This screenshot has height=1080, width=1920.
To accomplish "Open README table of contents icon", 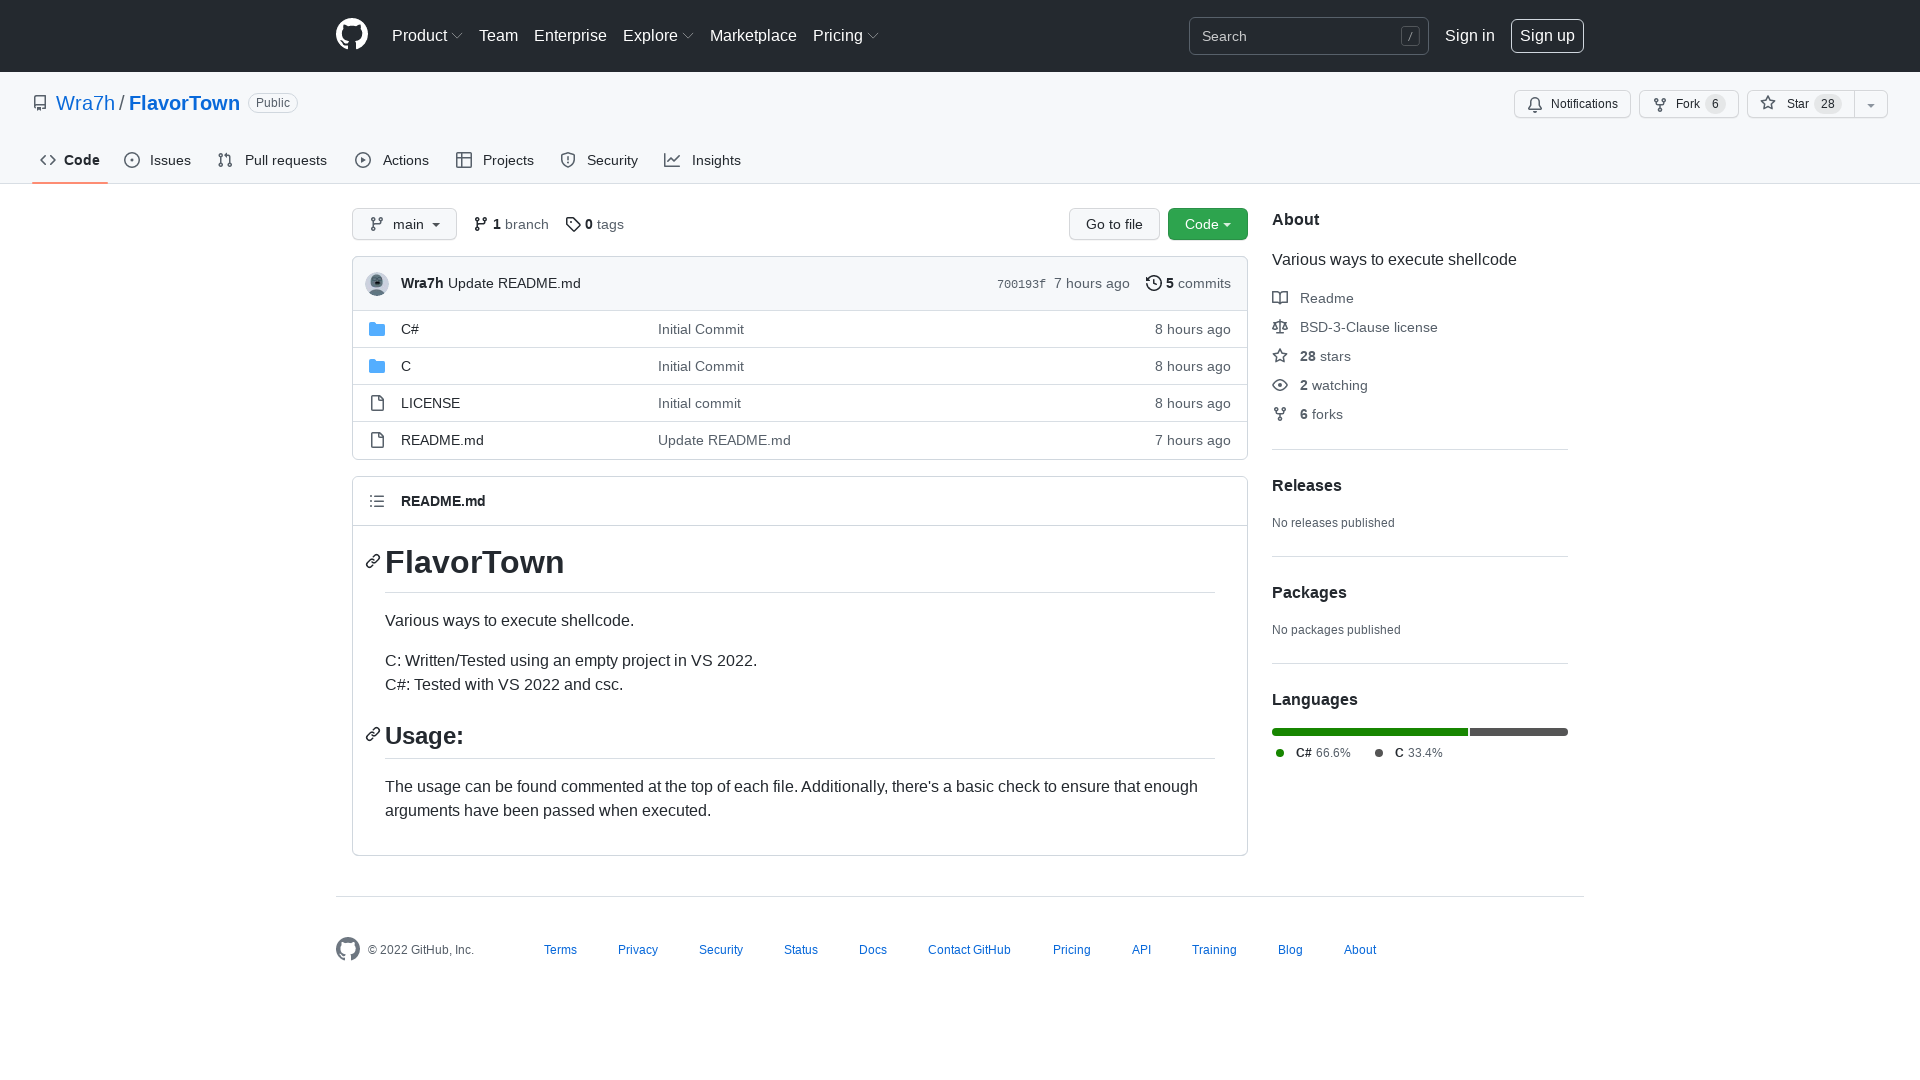I will click(377, 501).
